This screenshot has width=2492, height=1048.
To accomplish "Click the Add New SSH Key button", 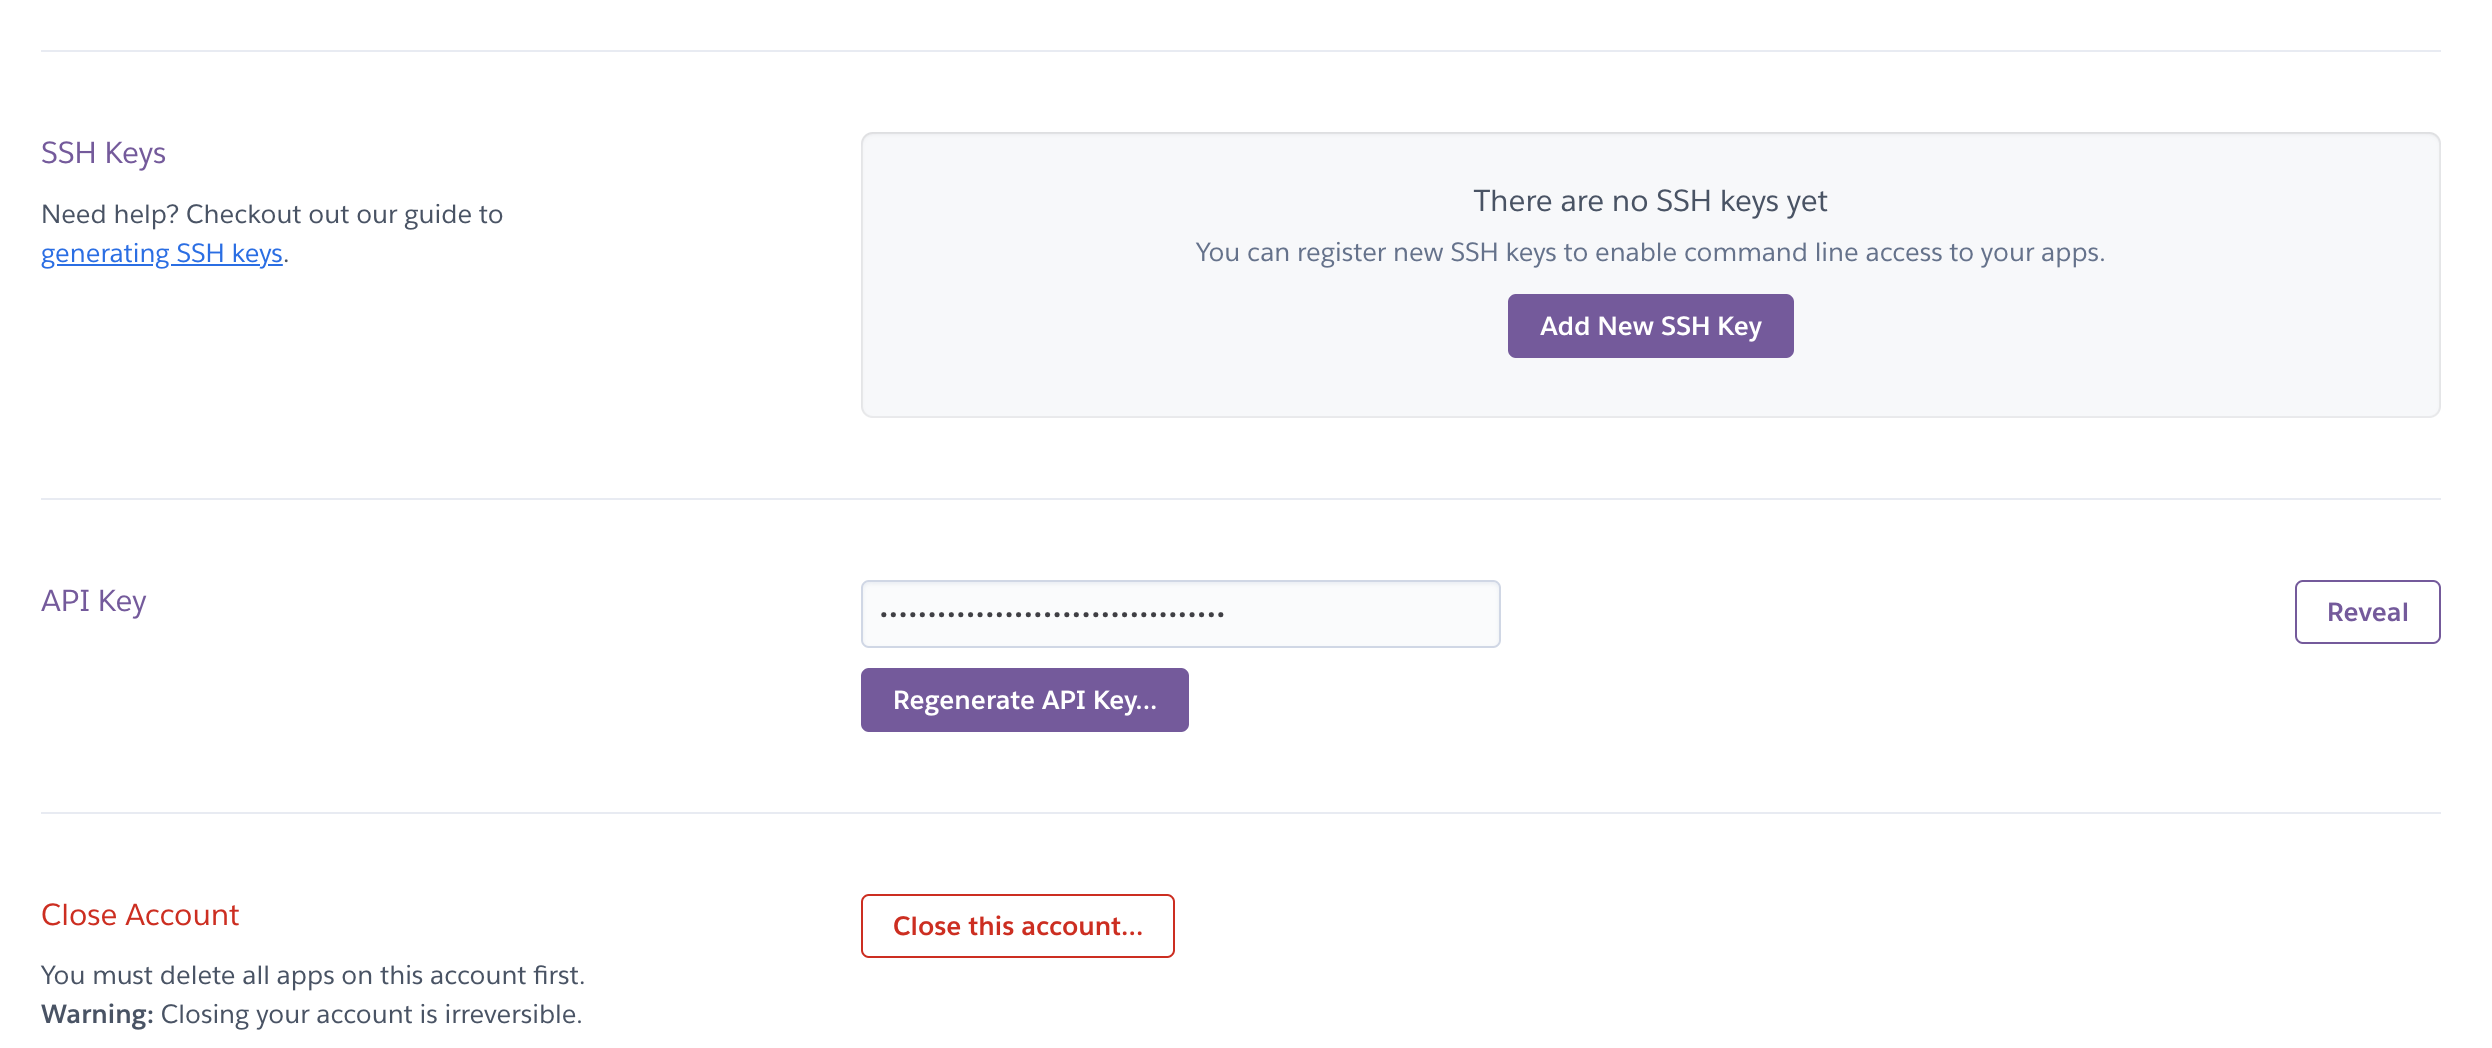I will point(1650,325).
